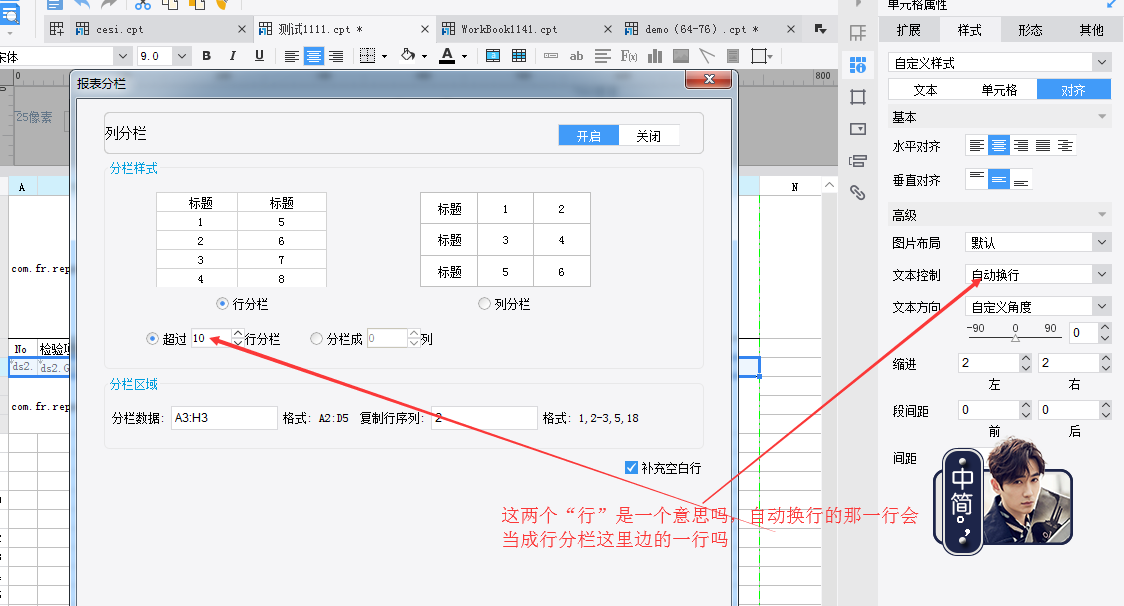This screenshot has height=606, width=1124.
Task: Click the insert chart icon in toolbar
Action: pos(655,56)
